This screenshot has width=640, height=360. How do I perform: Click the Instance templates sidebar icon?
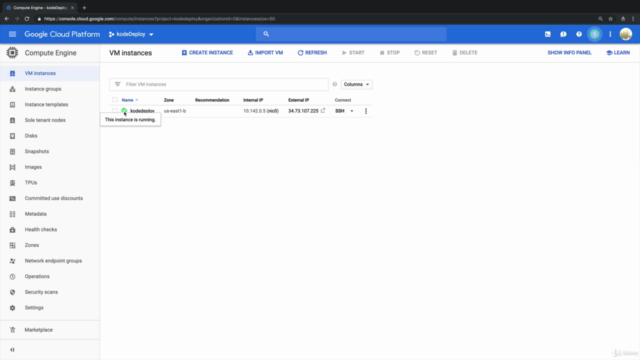pos(12,104)
